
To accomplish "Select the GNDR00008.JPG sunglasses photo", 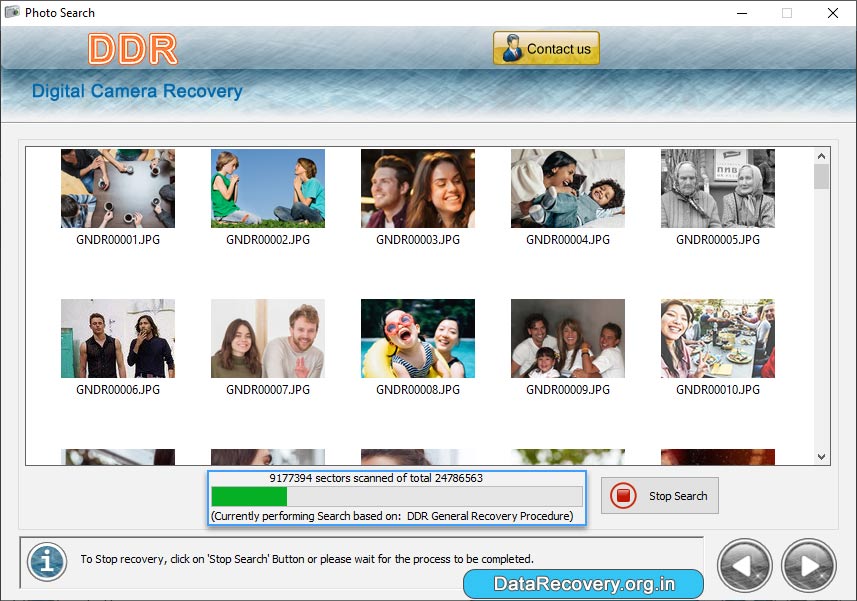I will [x=417, y=338].
